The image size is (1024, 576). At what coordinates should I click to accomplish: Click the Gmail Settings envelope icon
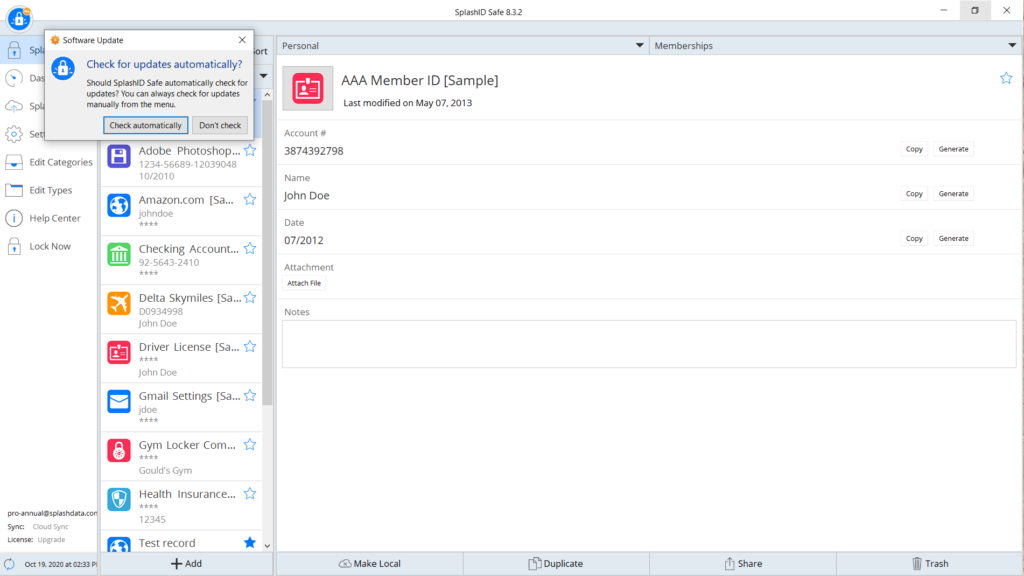[x=119, y=401]
